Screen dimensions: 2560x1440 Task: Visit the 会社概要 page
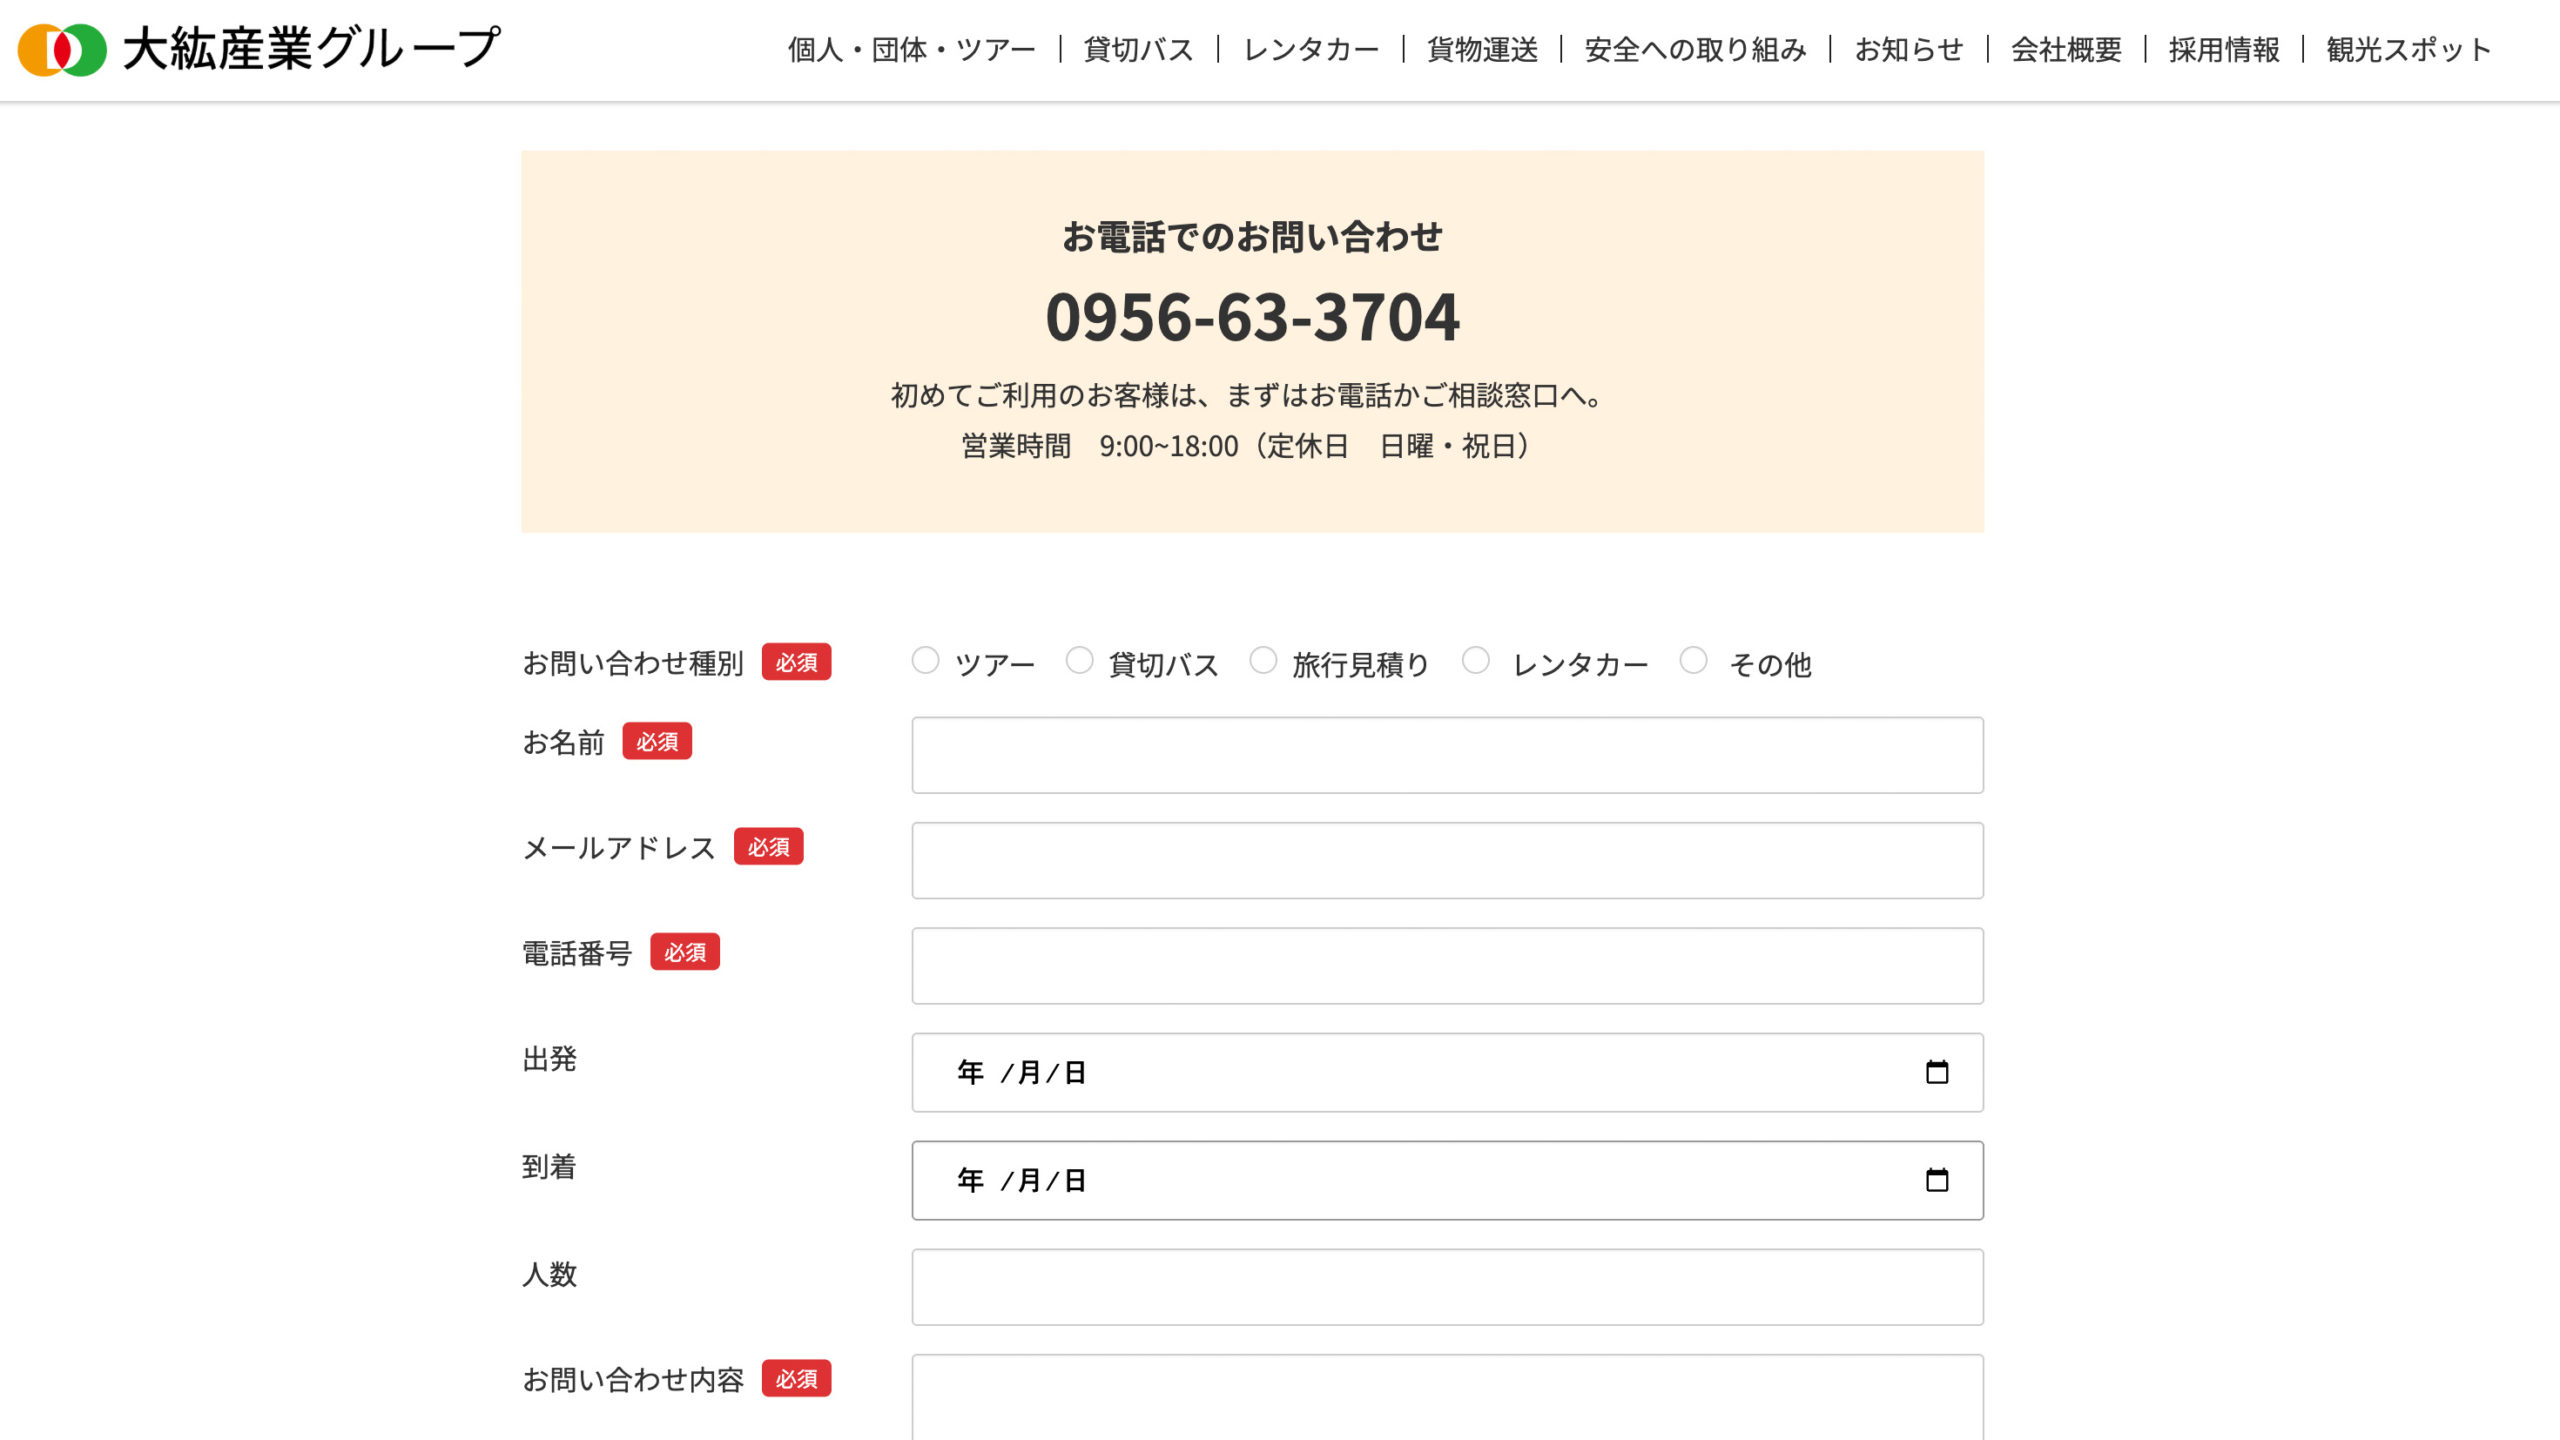[2066, 49]
